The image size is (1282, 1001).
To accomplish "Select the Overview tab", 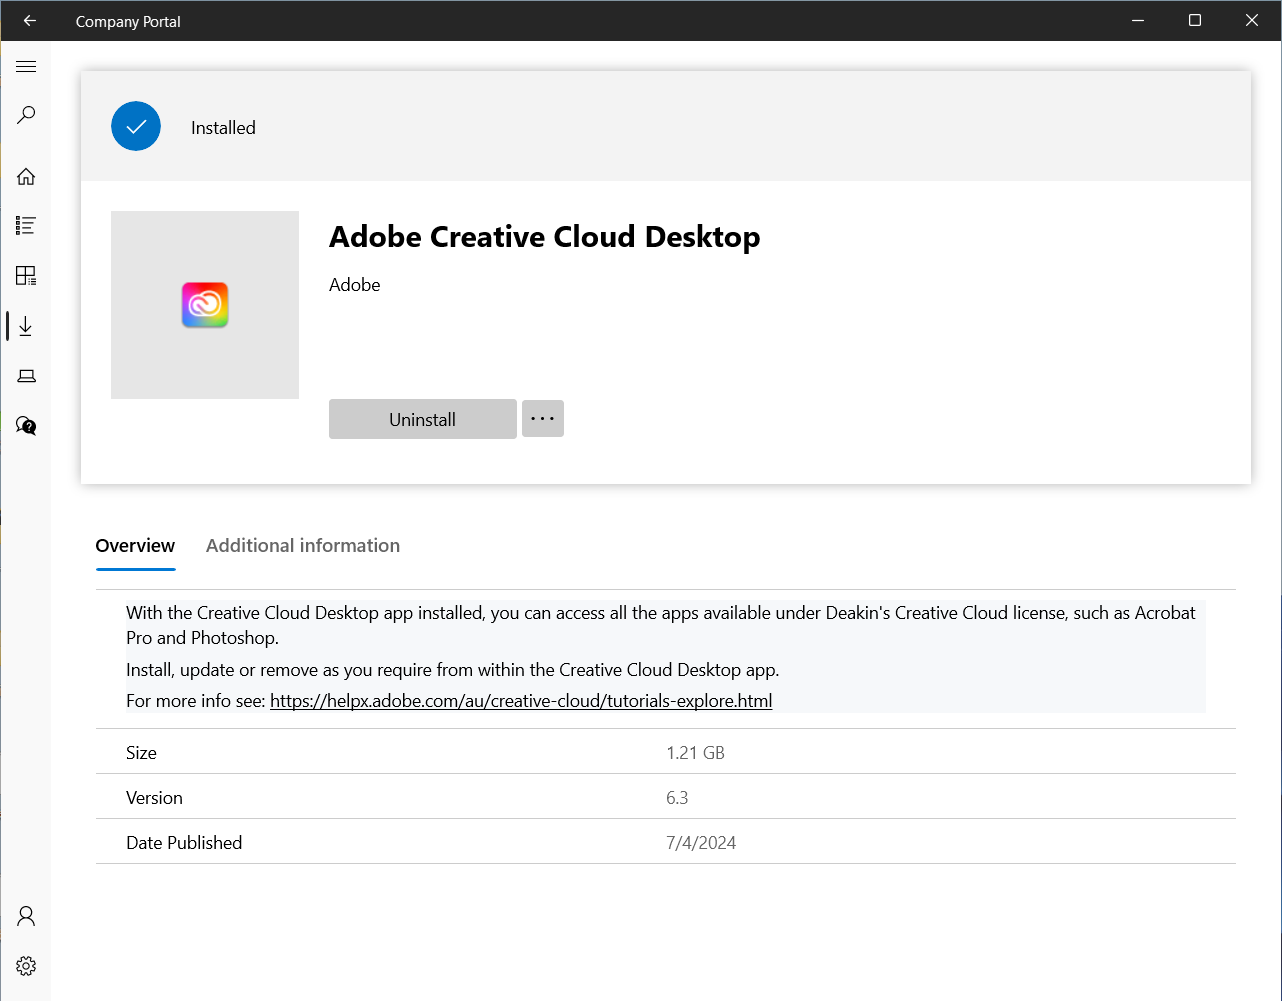I will (135, 546).
